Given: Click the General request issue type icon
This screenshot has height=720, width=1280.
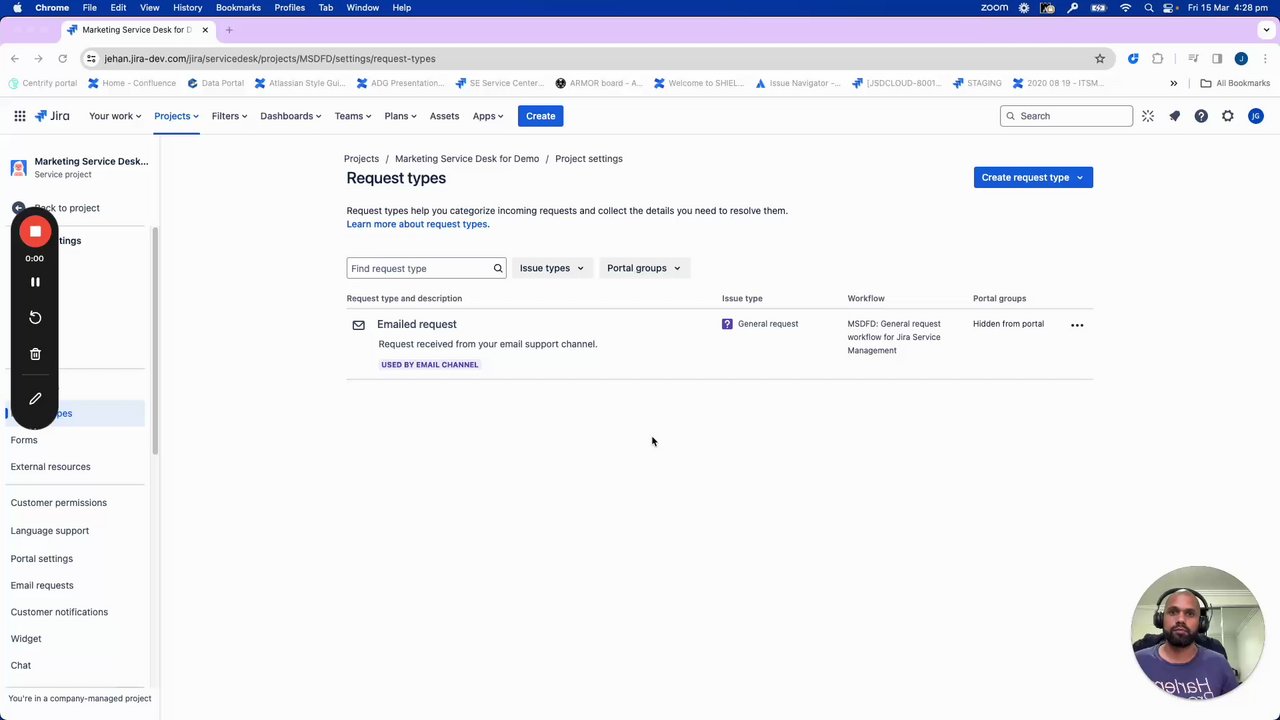Looking at the screenshot, I should 727,324.
